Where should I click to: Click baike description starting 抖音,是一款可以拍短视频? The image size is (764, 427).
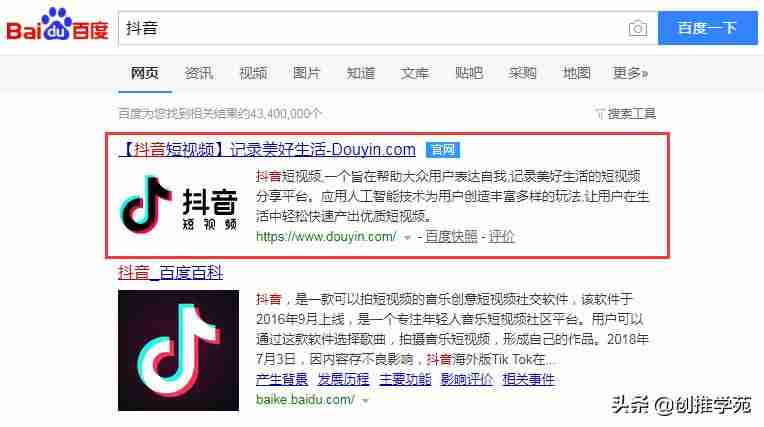(452, 329)
